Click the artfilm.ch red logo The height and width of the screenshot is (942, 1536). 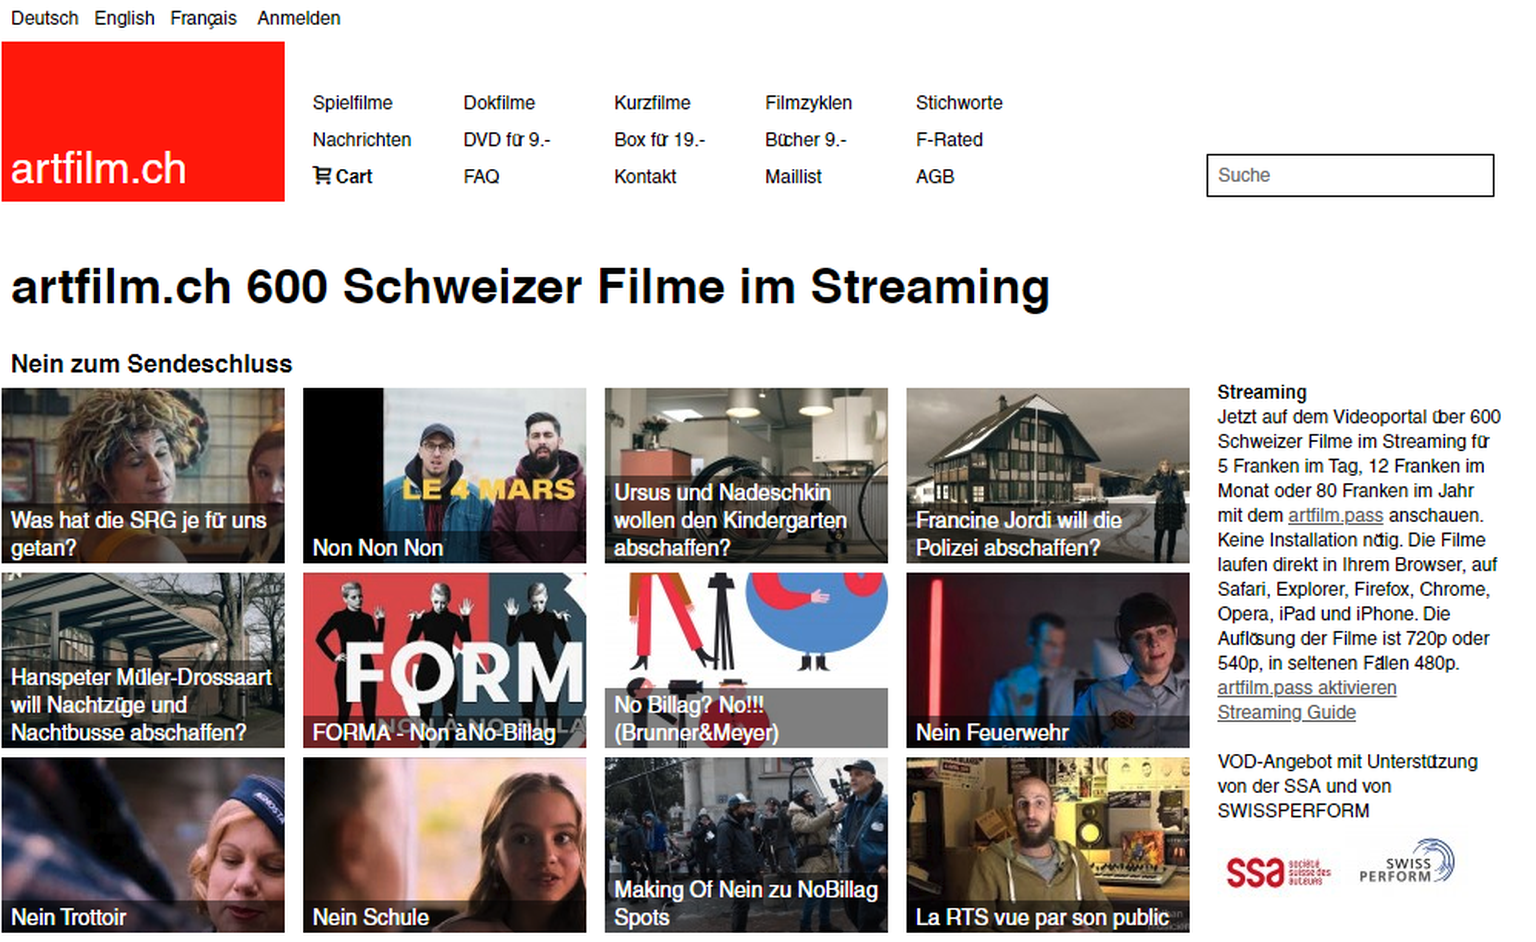click(143, 121)
